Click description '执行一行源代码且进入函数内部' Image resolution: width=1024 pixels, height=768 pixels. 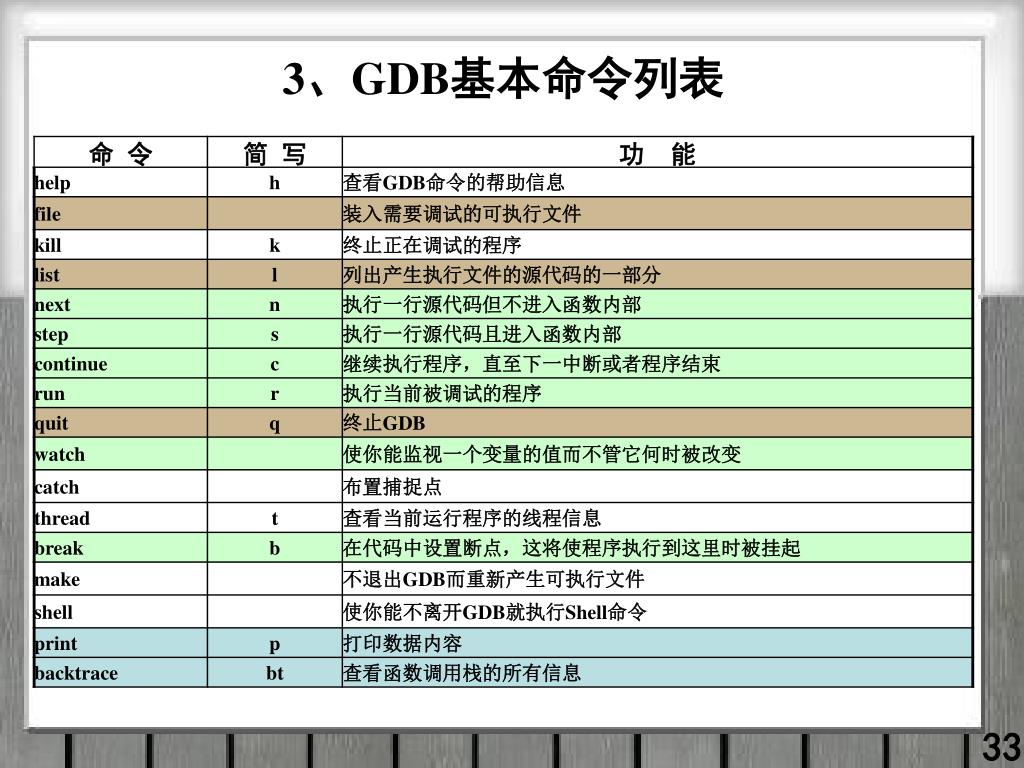click(x=482, y=335)
